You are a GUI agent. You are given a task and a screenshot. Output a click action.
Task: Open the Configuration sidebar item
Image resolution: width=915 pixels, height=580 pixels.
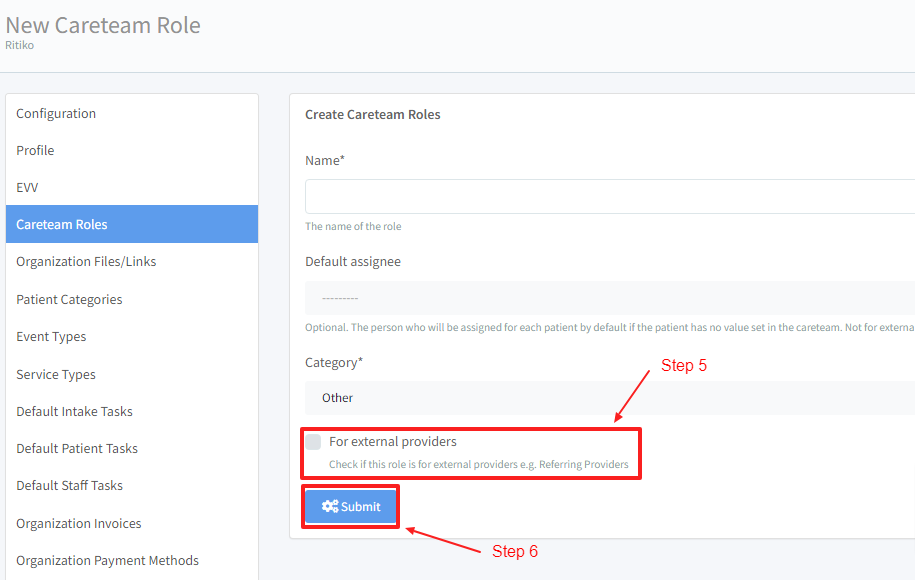[x=56, y=113]
